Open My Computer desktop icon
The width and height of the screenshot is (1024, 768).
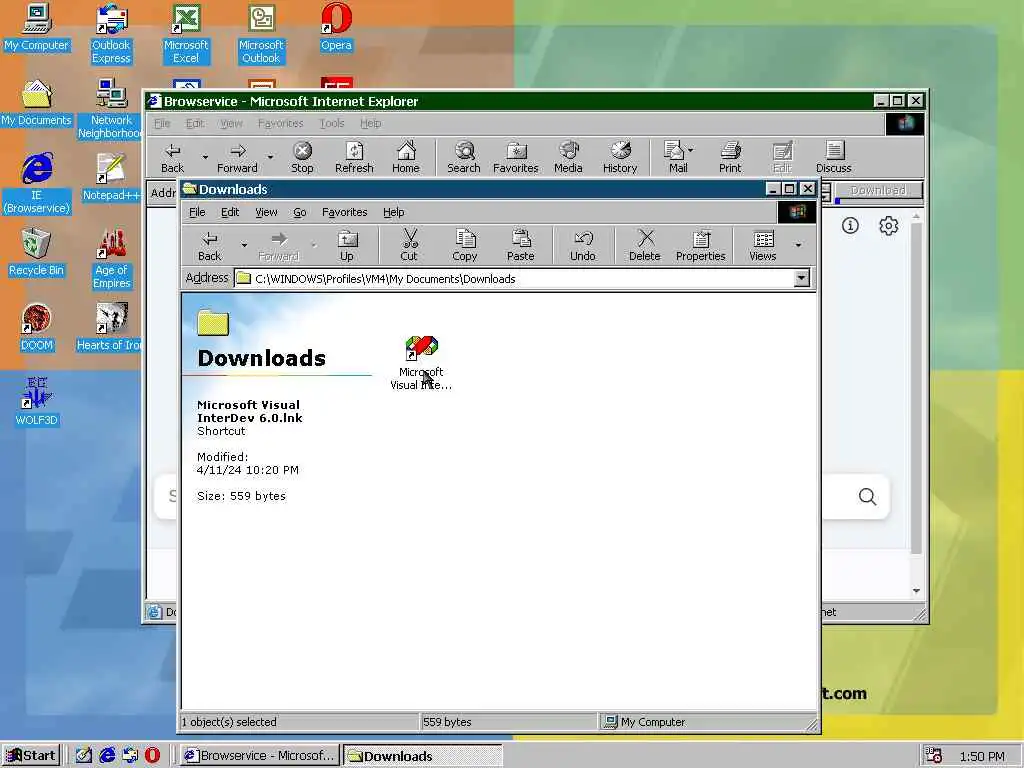tap(37, 27)
